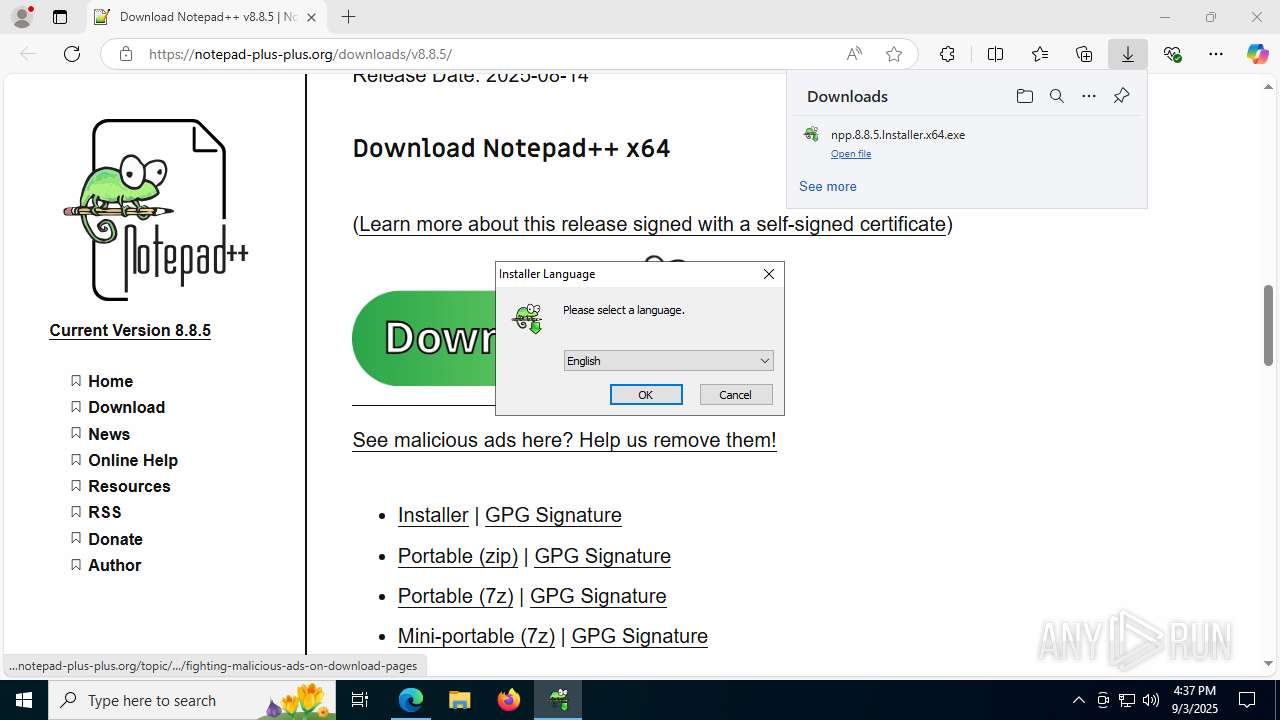The image size is (1280, 720).
Task: Show hidden system tray icons
Action: tap(1078, 700)
